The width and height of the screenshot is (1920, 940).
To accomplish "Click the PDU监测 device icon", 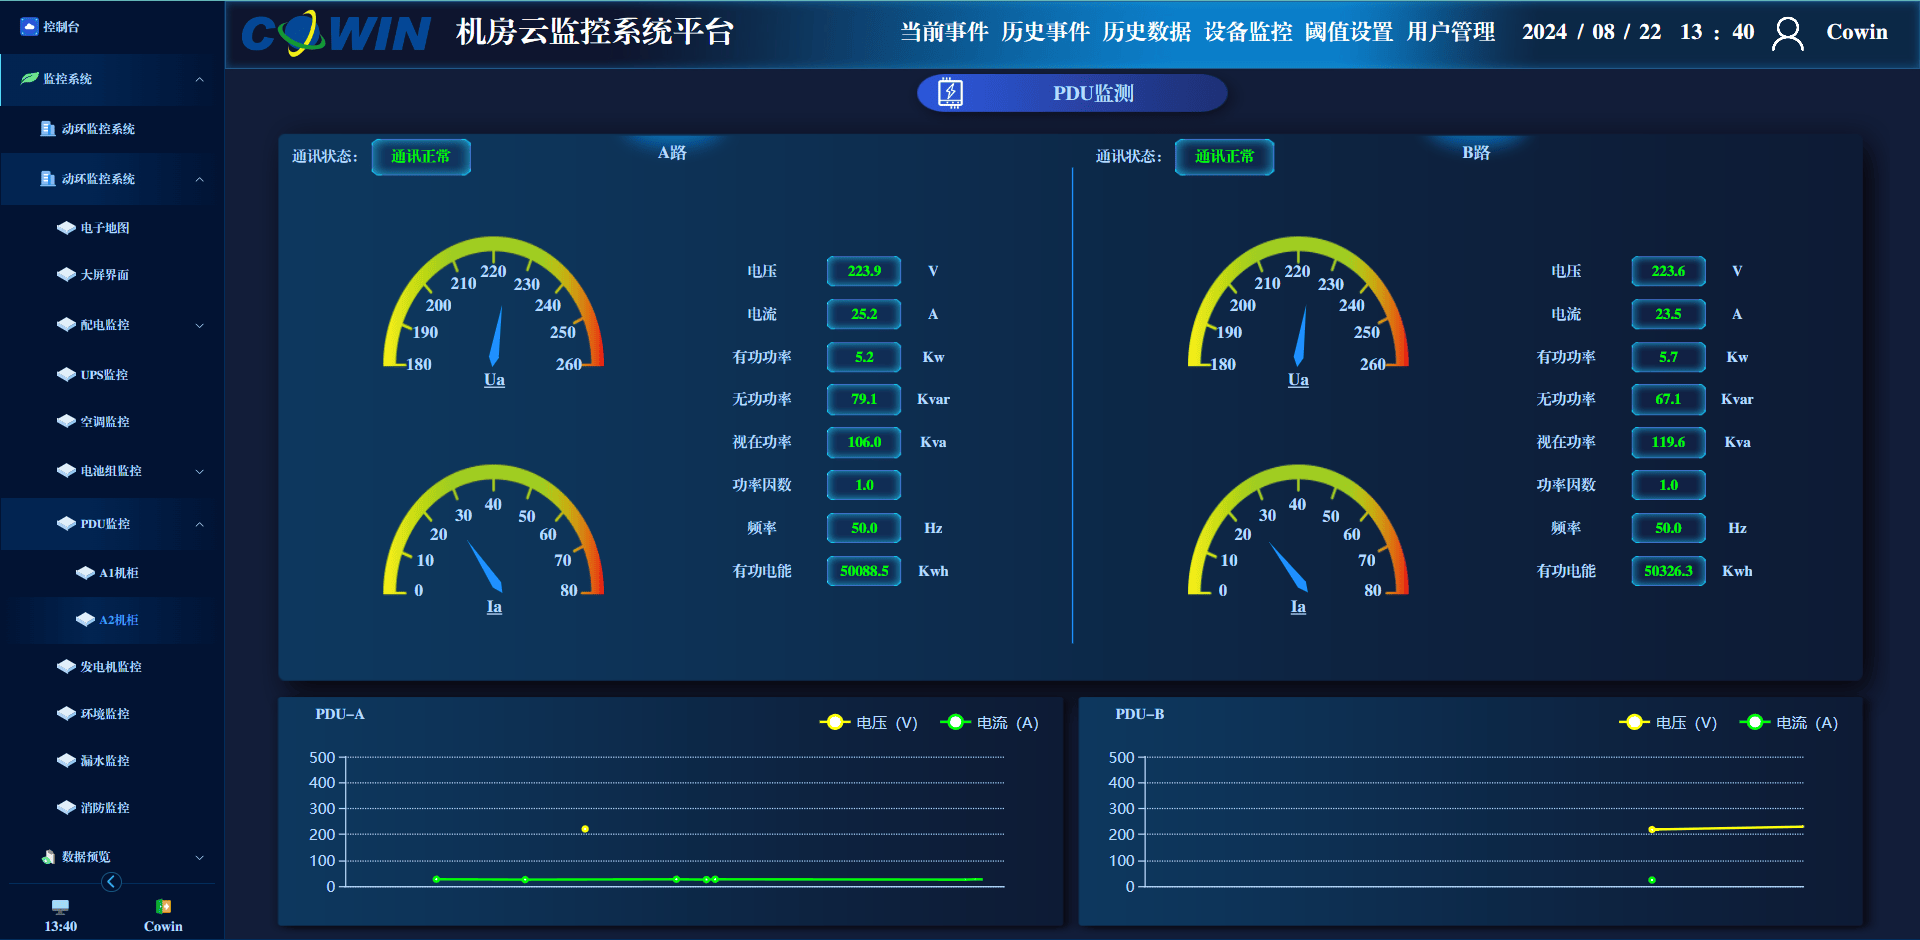I will pos(950,93).
